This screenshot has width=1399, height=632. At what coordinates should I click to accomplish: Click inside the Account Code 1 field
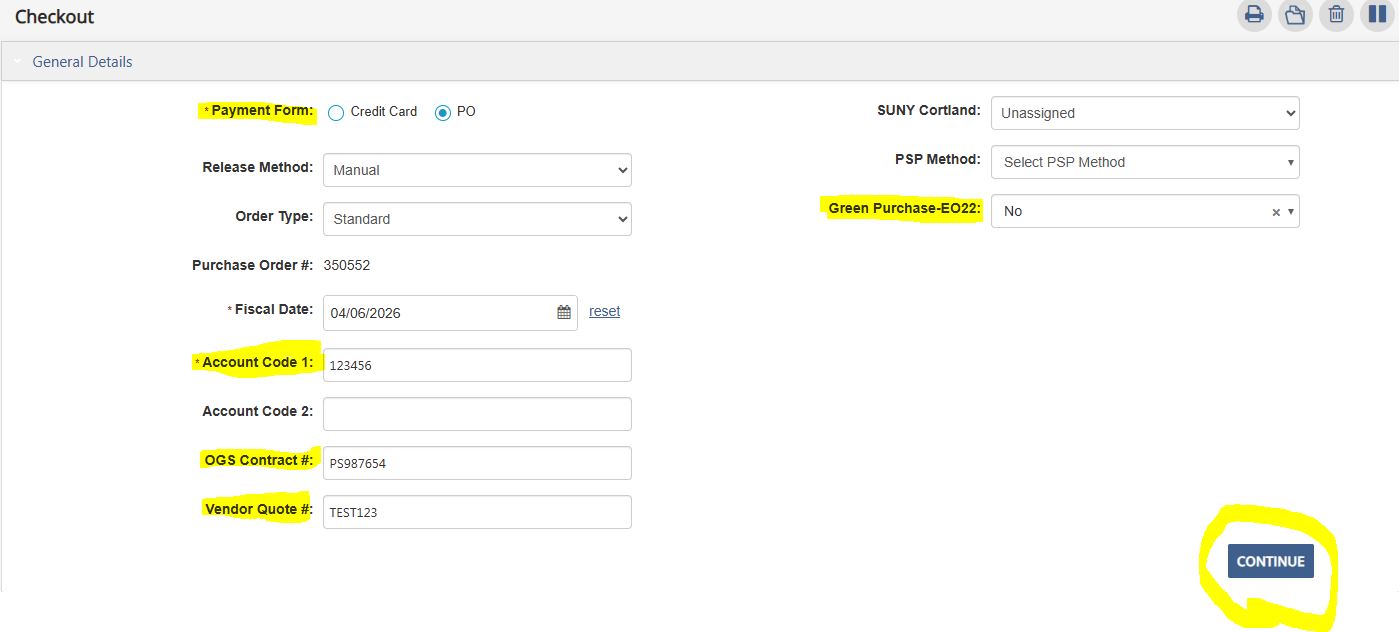click(x=477, y=364)
